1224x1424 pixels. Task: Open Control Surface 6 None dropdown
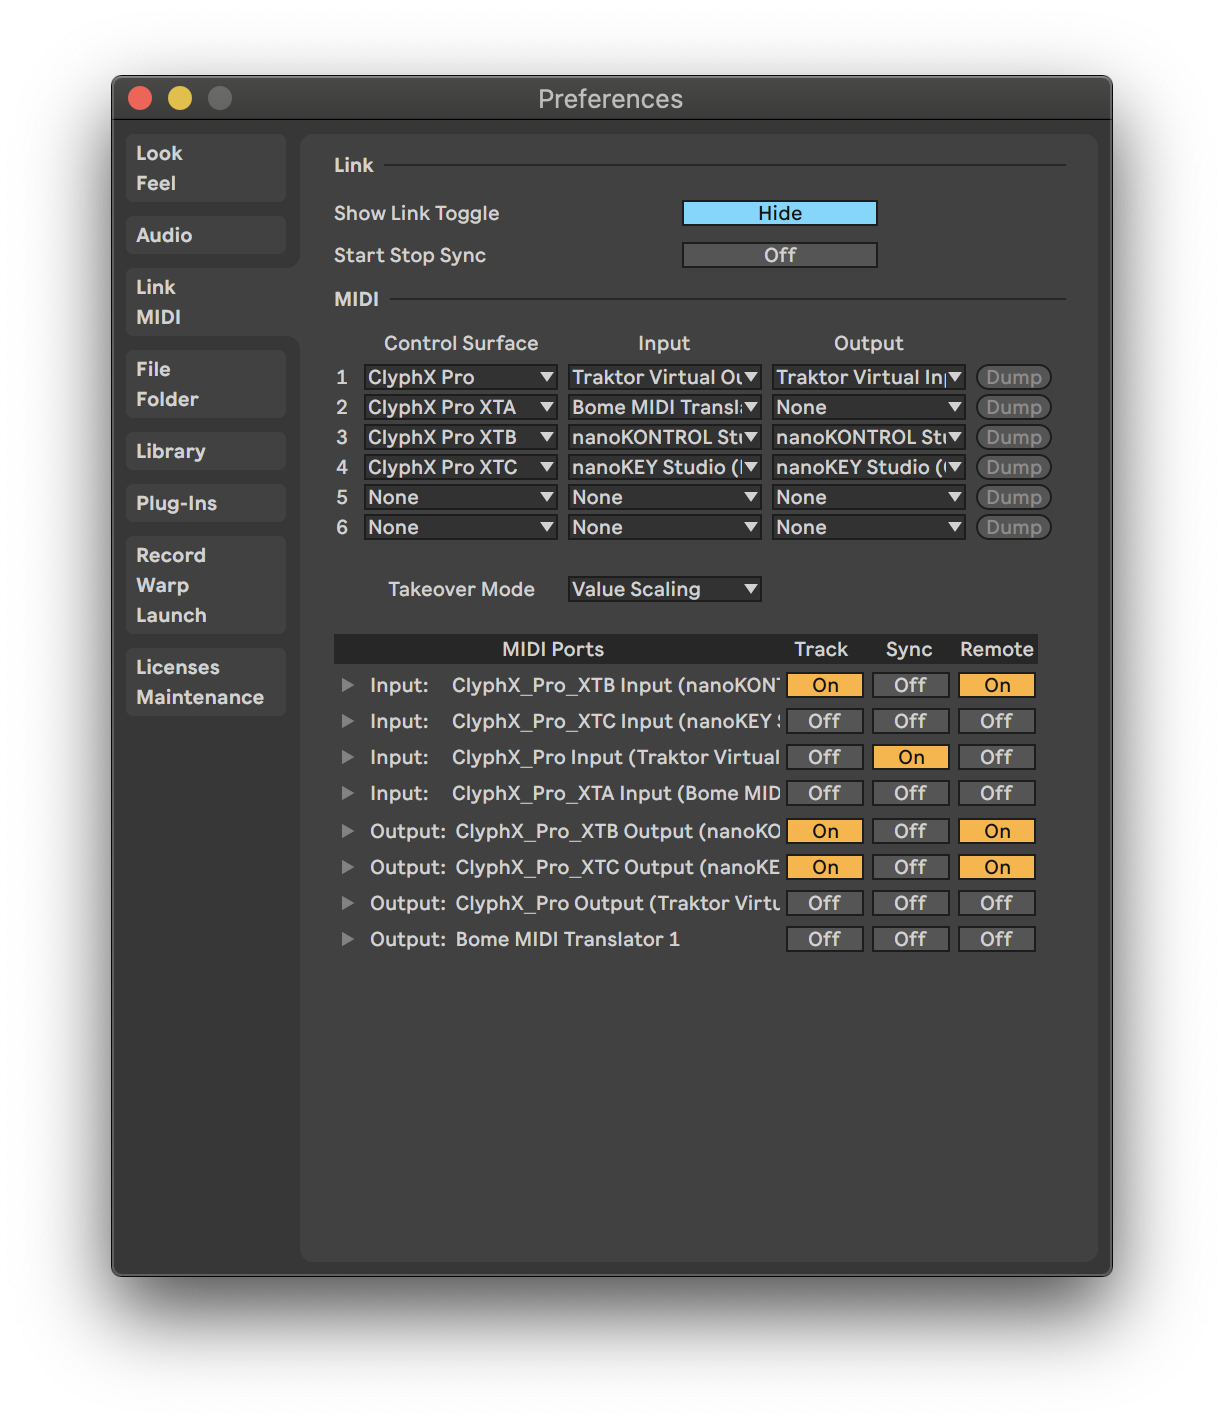(460, 527)
